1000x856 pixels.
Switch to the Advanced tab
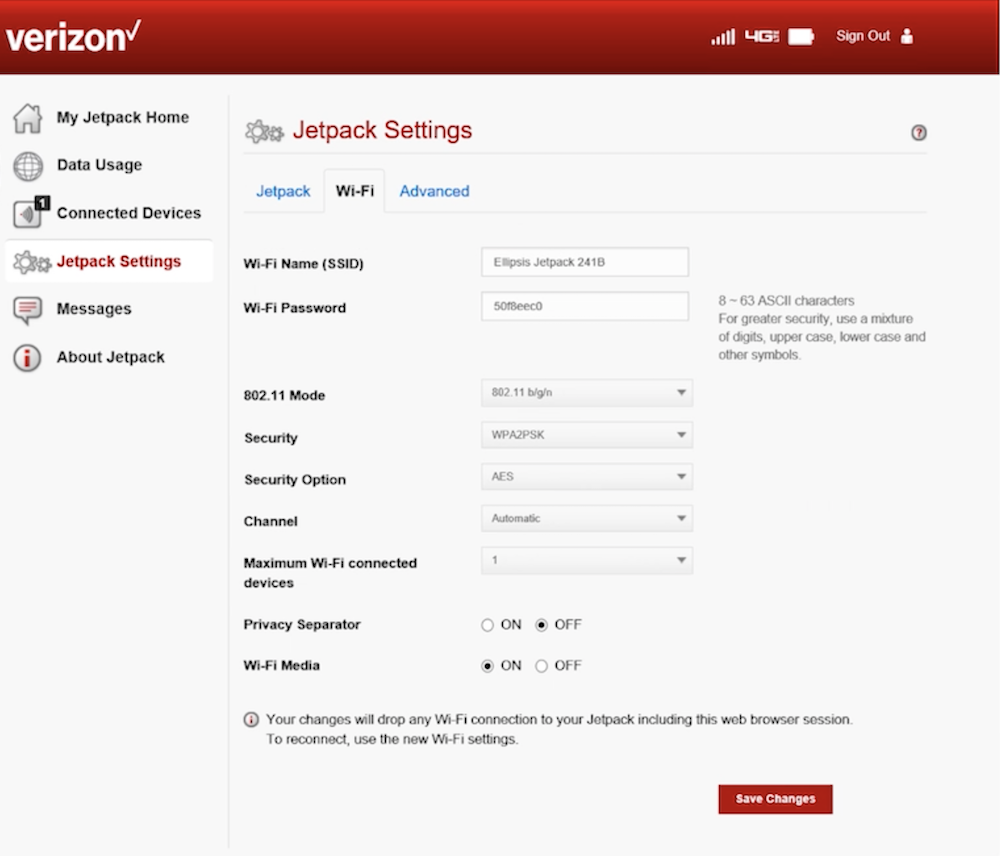(x=434, y=191)
